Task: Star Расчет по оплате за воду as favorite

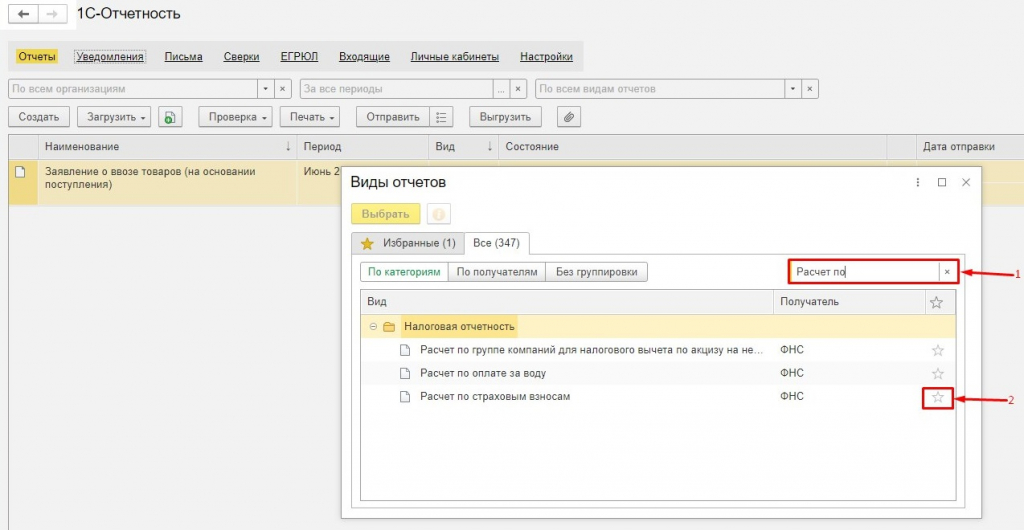Action: pyautogui.click(x=938, y=373)
